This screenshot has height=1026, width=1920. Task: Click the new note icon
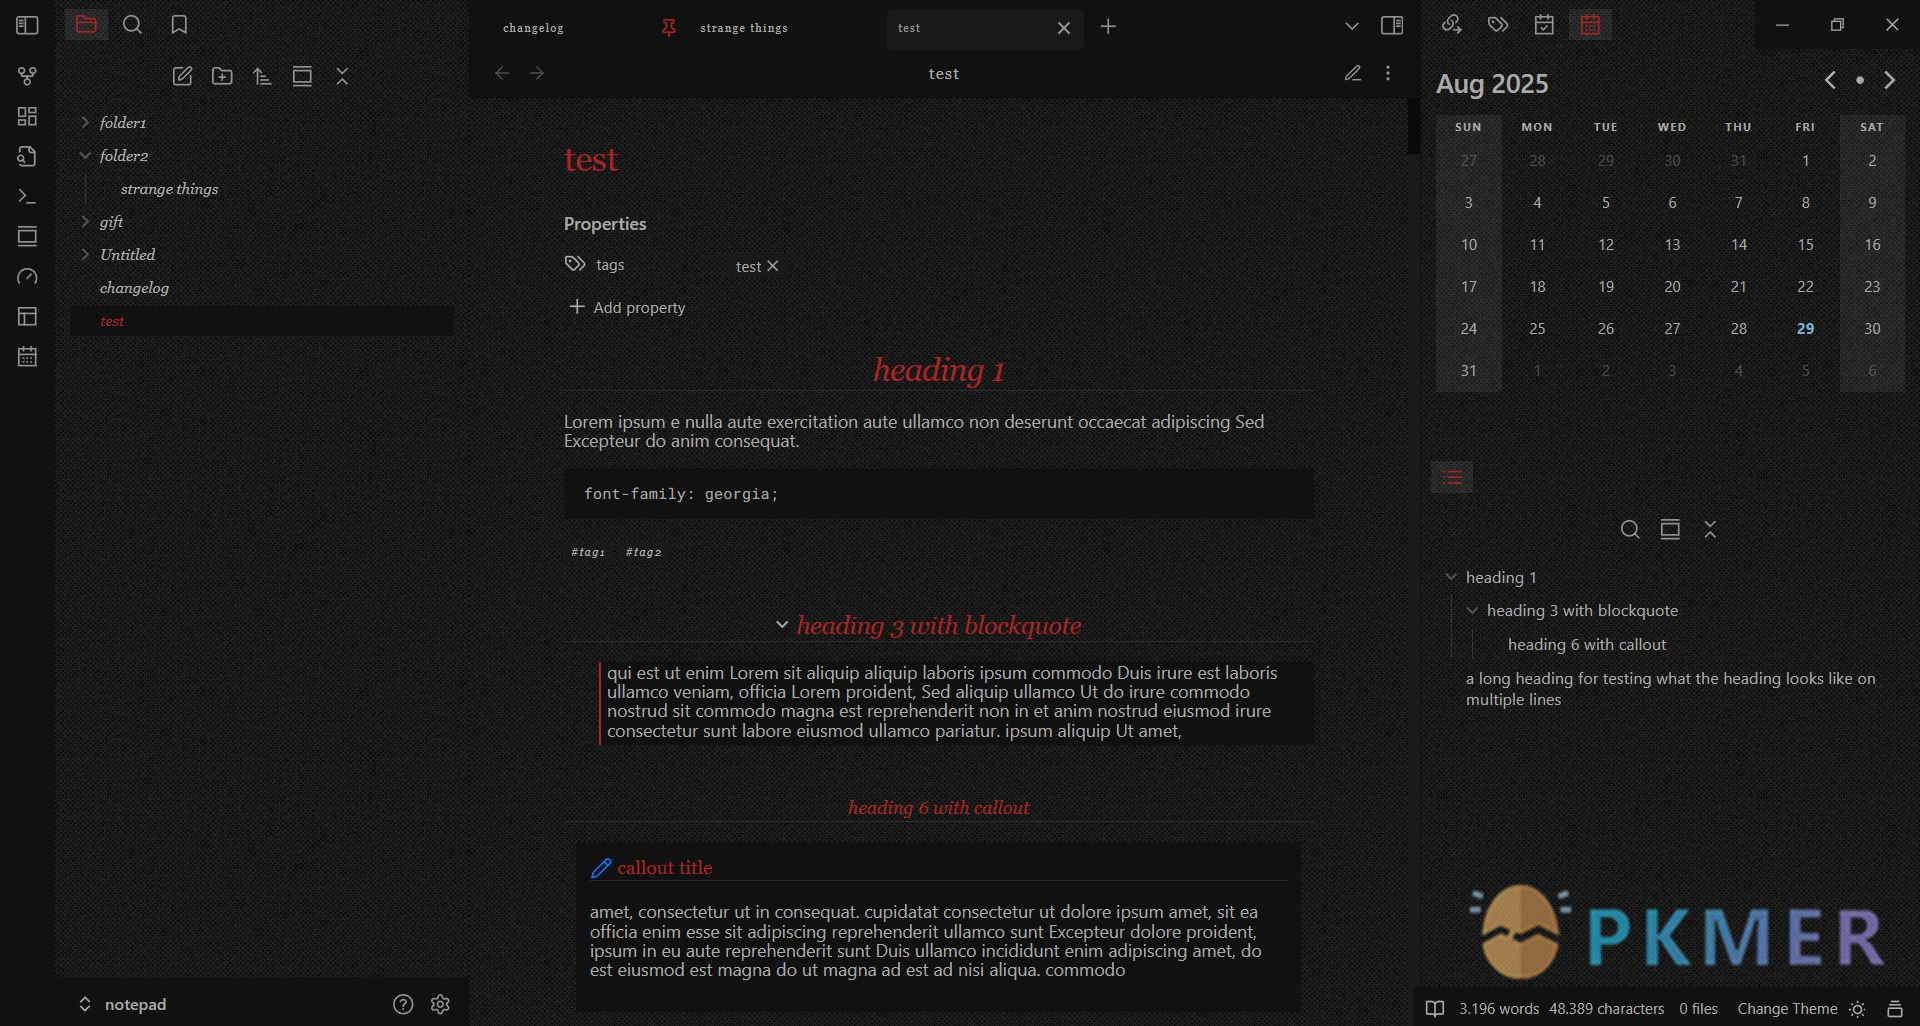(x=182, y=76)
